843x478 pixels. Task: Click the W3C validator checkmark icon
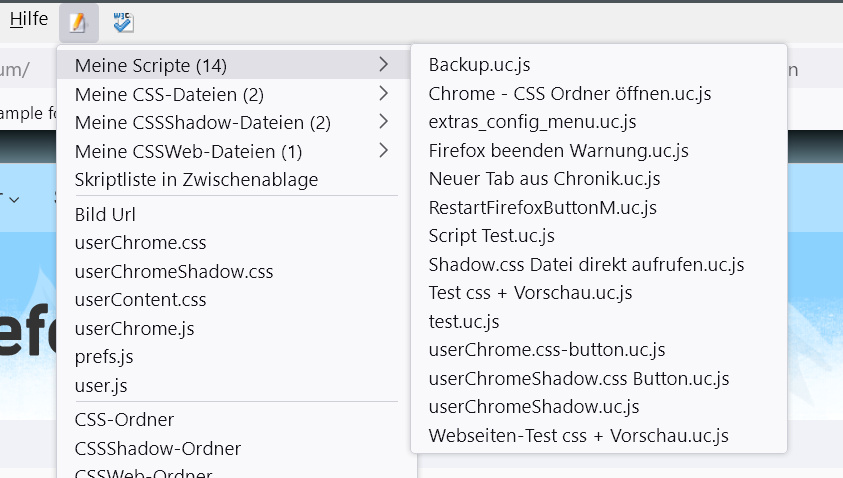[123, 22]
